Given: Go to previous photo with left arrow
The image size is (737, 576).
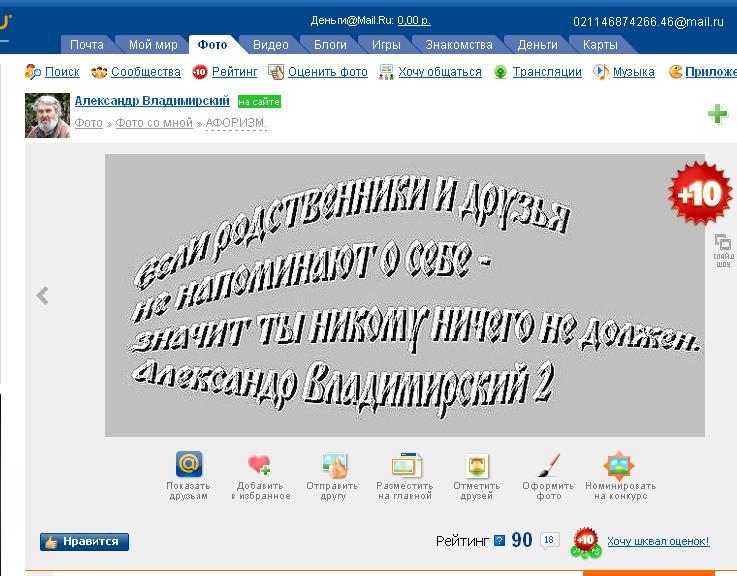Looking at the screenshot, I should (x=42, y=295).
